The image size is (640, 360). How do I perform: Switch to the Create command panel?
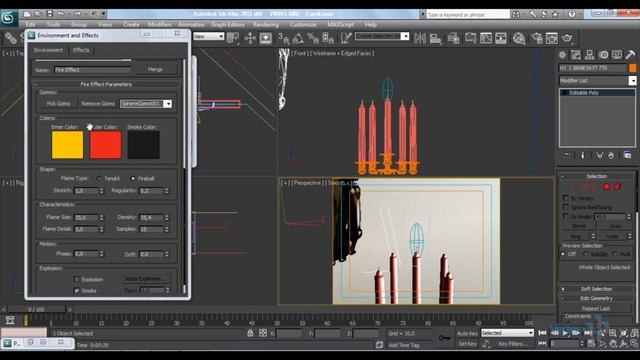click(562, 55)
